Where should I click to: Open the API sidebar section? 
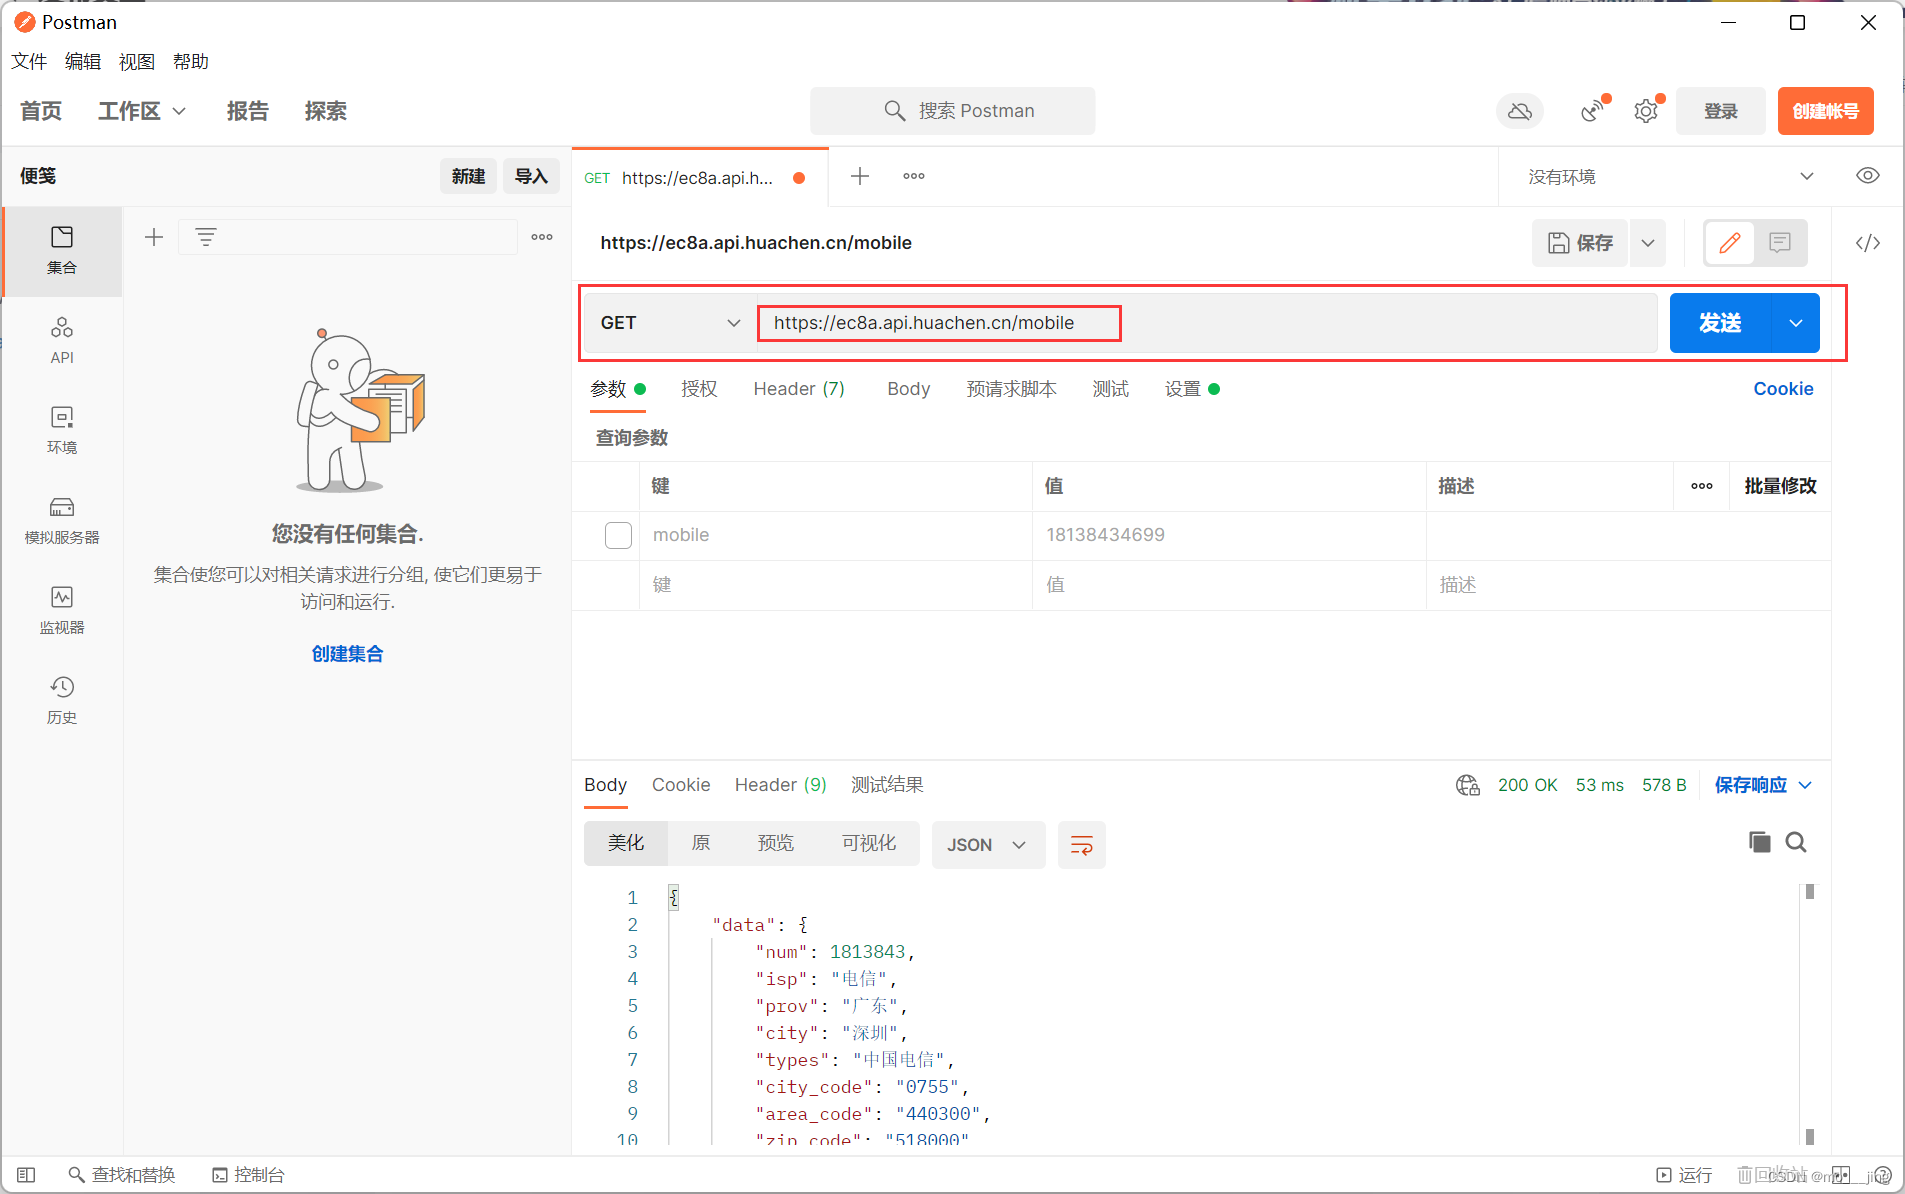pos(62,341)
